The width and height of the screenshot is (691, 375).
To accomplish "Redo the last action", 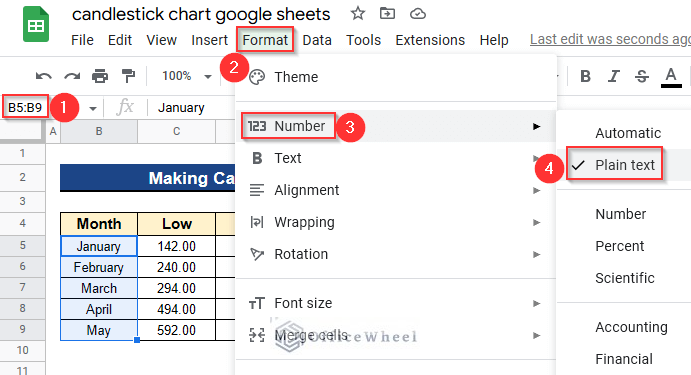I will click(72, 76).
